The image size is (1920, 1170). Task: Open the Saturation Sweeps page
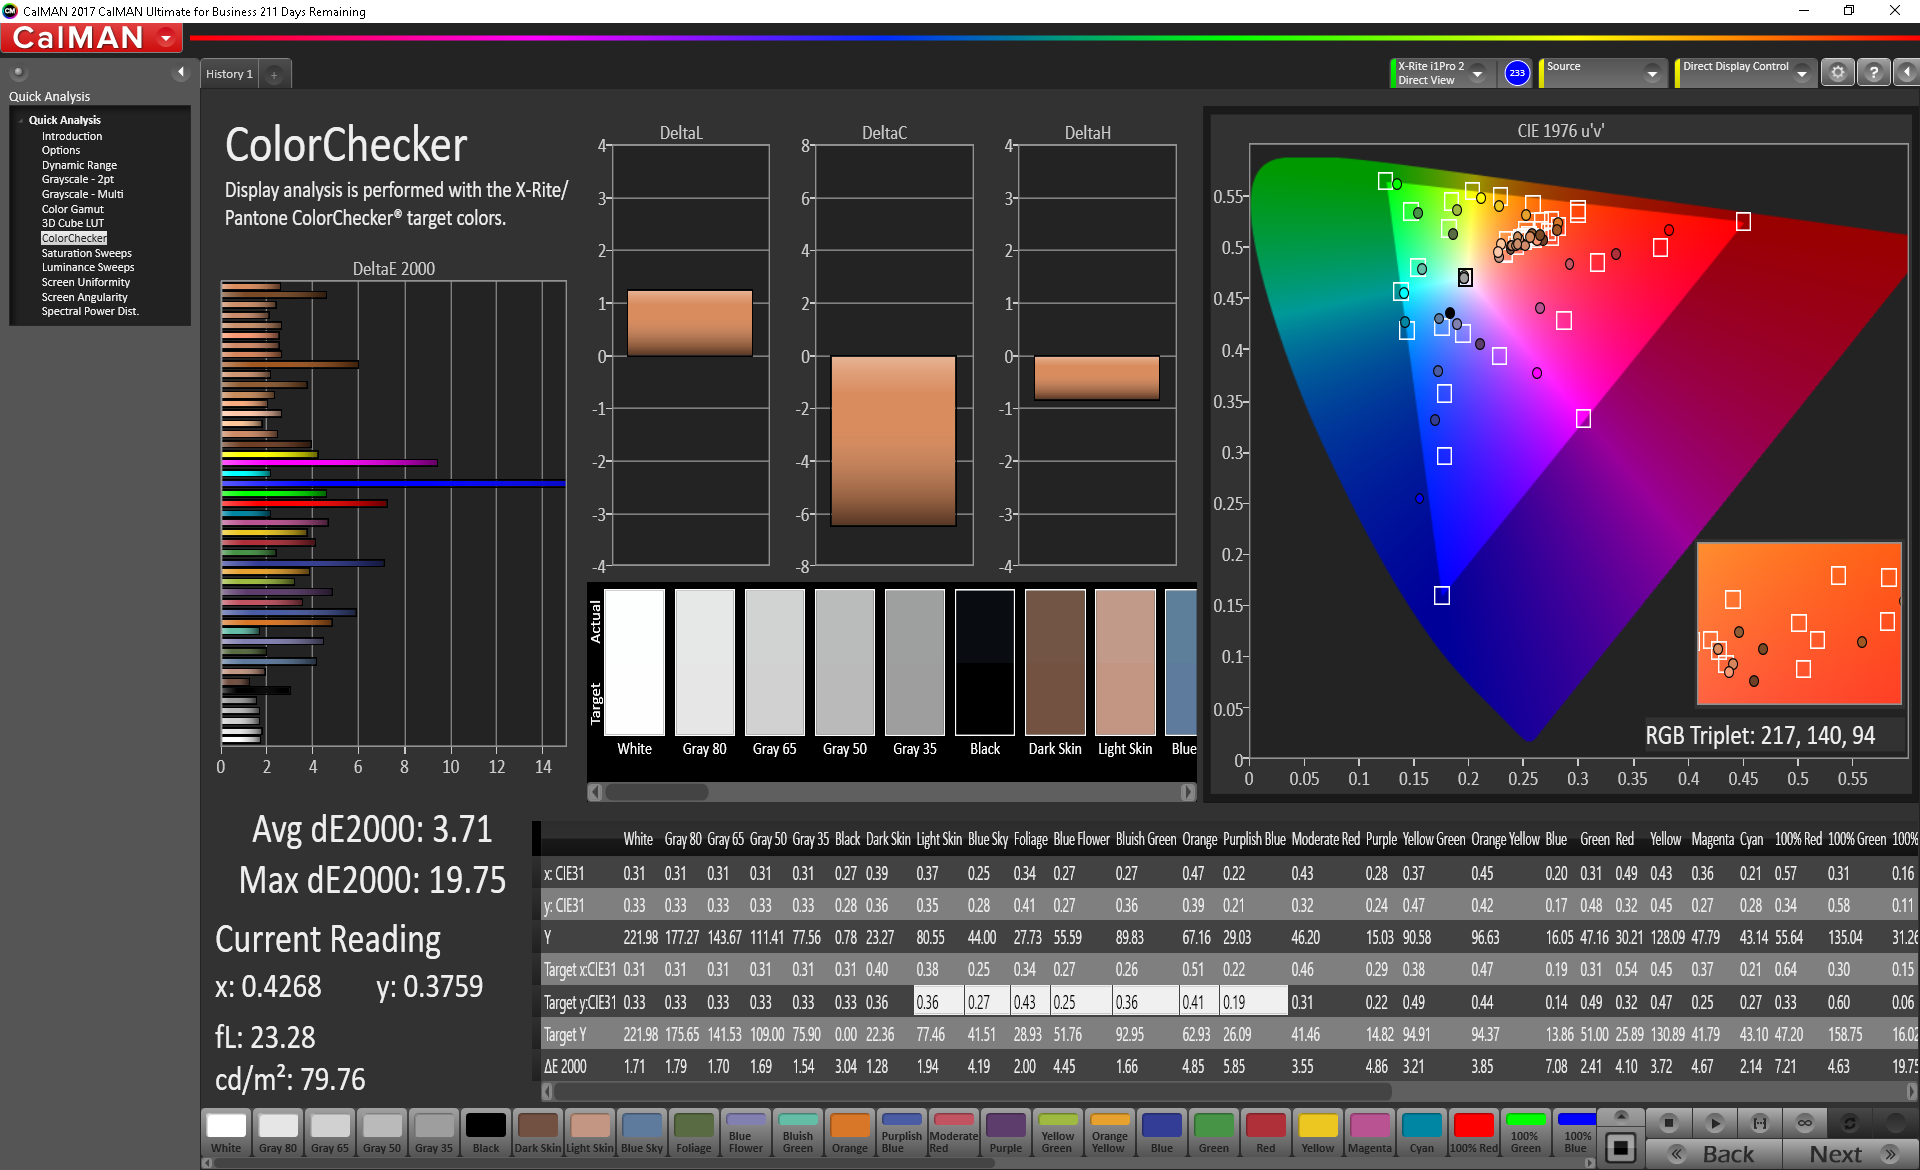point(86,253)
